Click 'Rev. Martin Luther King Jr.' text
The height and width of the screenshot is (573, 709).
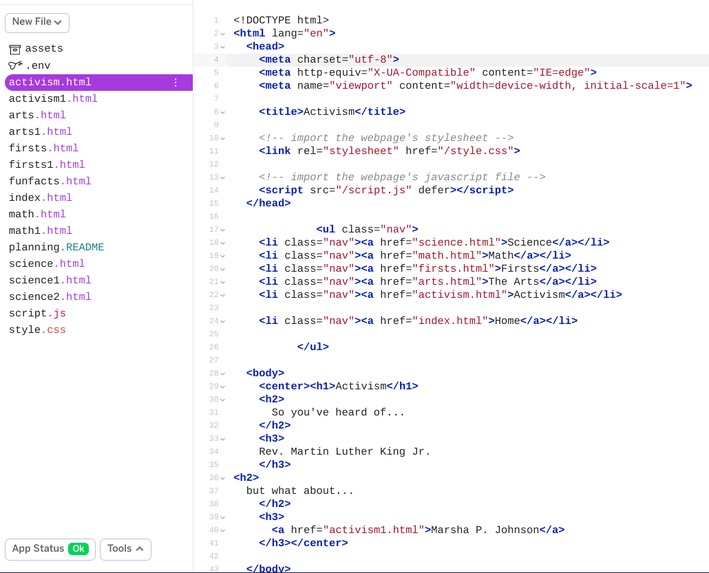(x=344, y=451)
